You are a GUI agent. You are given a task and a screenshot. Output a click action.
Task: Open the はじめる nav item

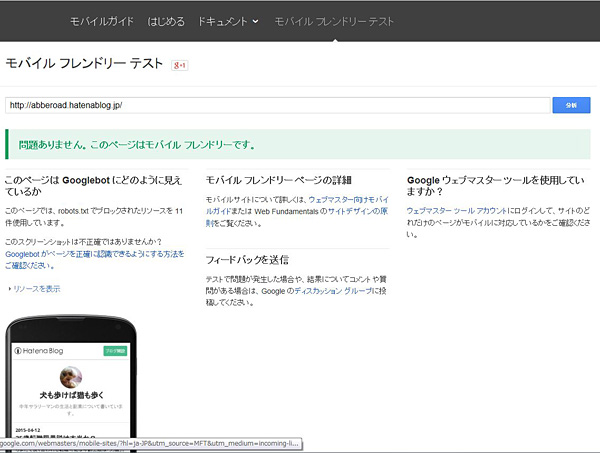[x=166, y=21]
